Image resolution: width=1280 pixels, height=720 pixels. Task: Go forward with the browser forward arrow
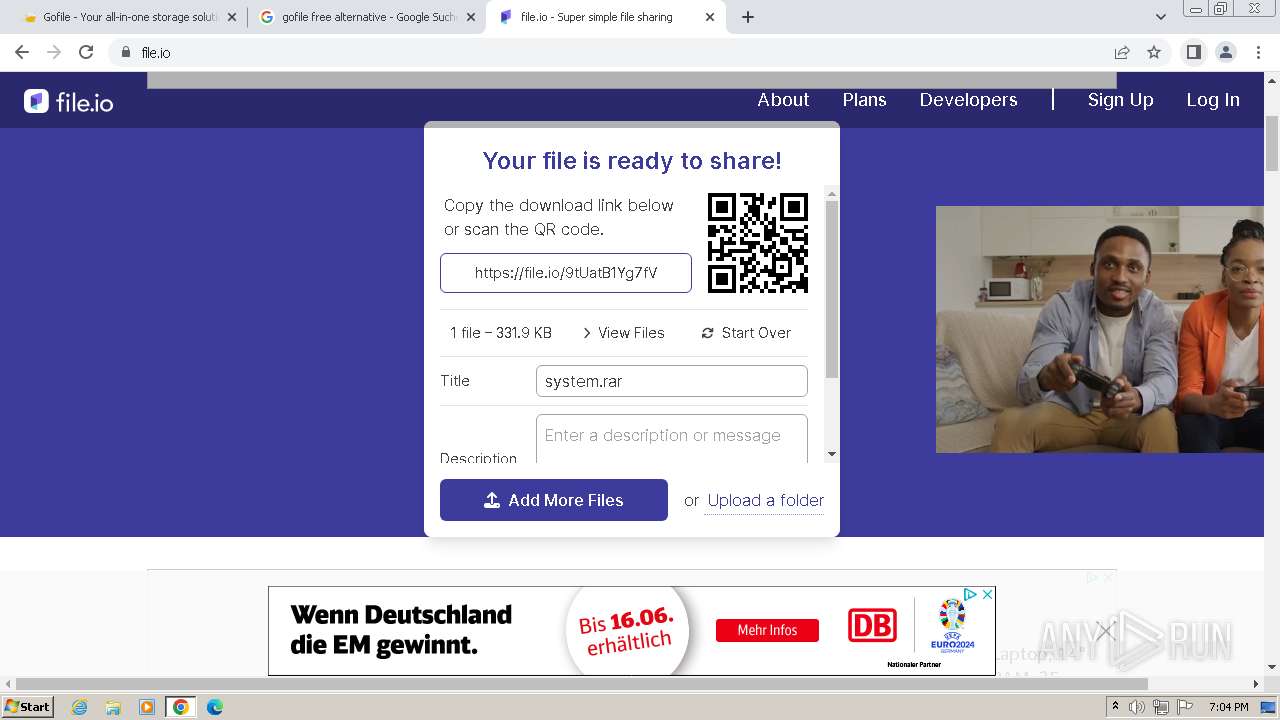click(54, 52)
